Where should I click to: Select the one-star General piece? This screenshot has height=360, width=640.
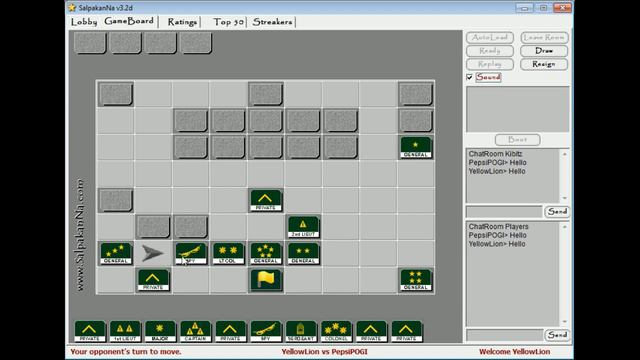pyautogui.click(x=416, y=147)
